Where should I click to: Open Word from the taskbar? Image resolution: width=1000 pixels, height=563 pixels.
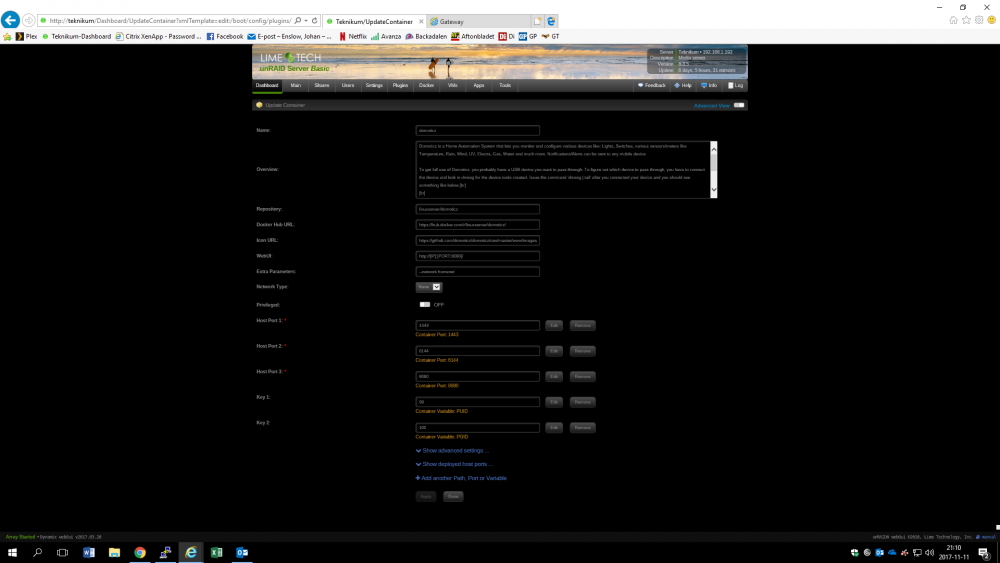pyautogui.click(x=89, y=553)
